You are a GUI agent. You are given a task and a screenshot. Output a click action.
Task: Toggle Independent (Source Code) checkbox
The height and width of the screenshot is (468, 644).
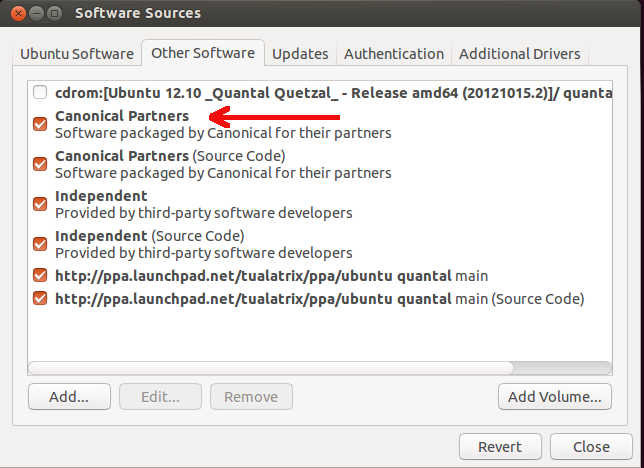pos(40,243)
